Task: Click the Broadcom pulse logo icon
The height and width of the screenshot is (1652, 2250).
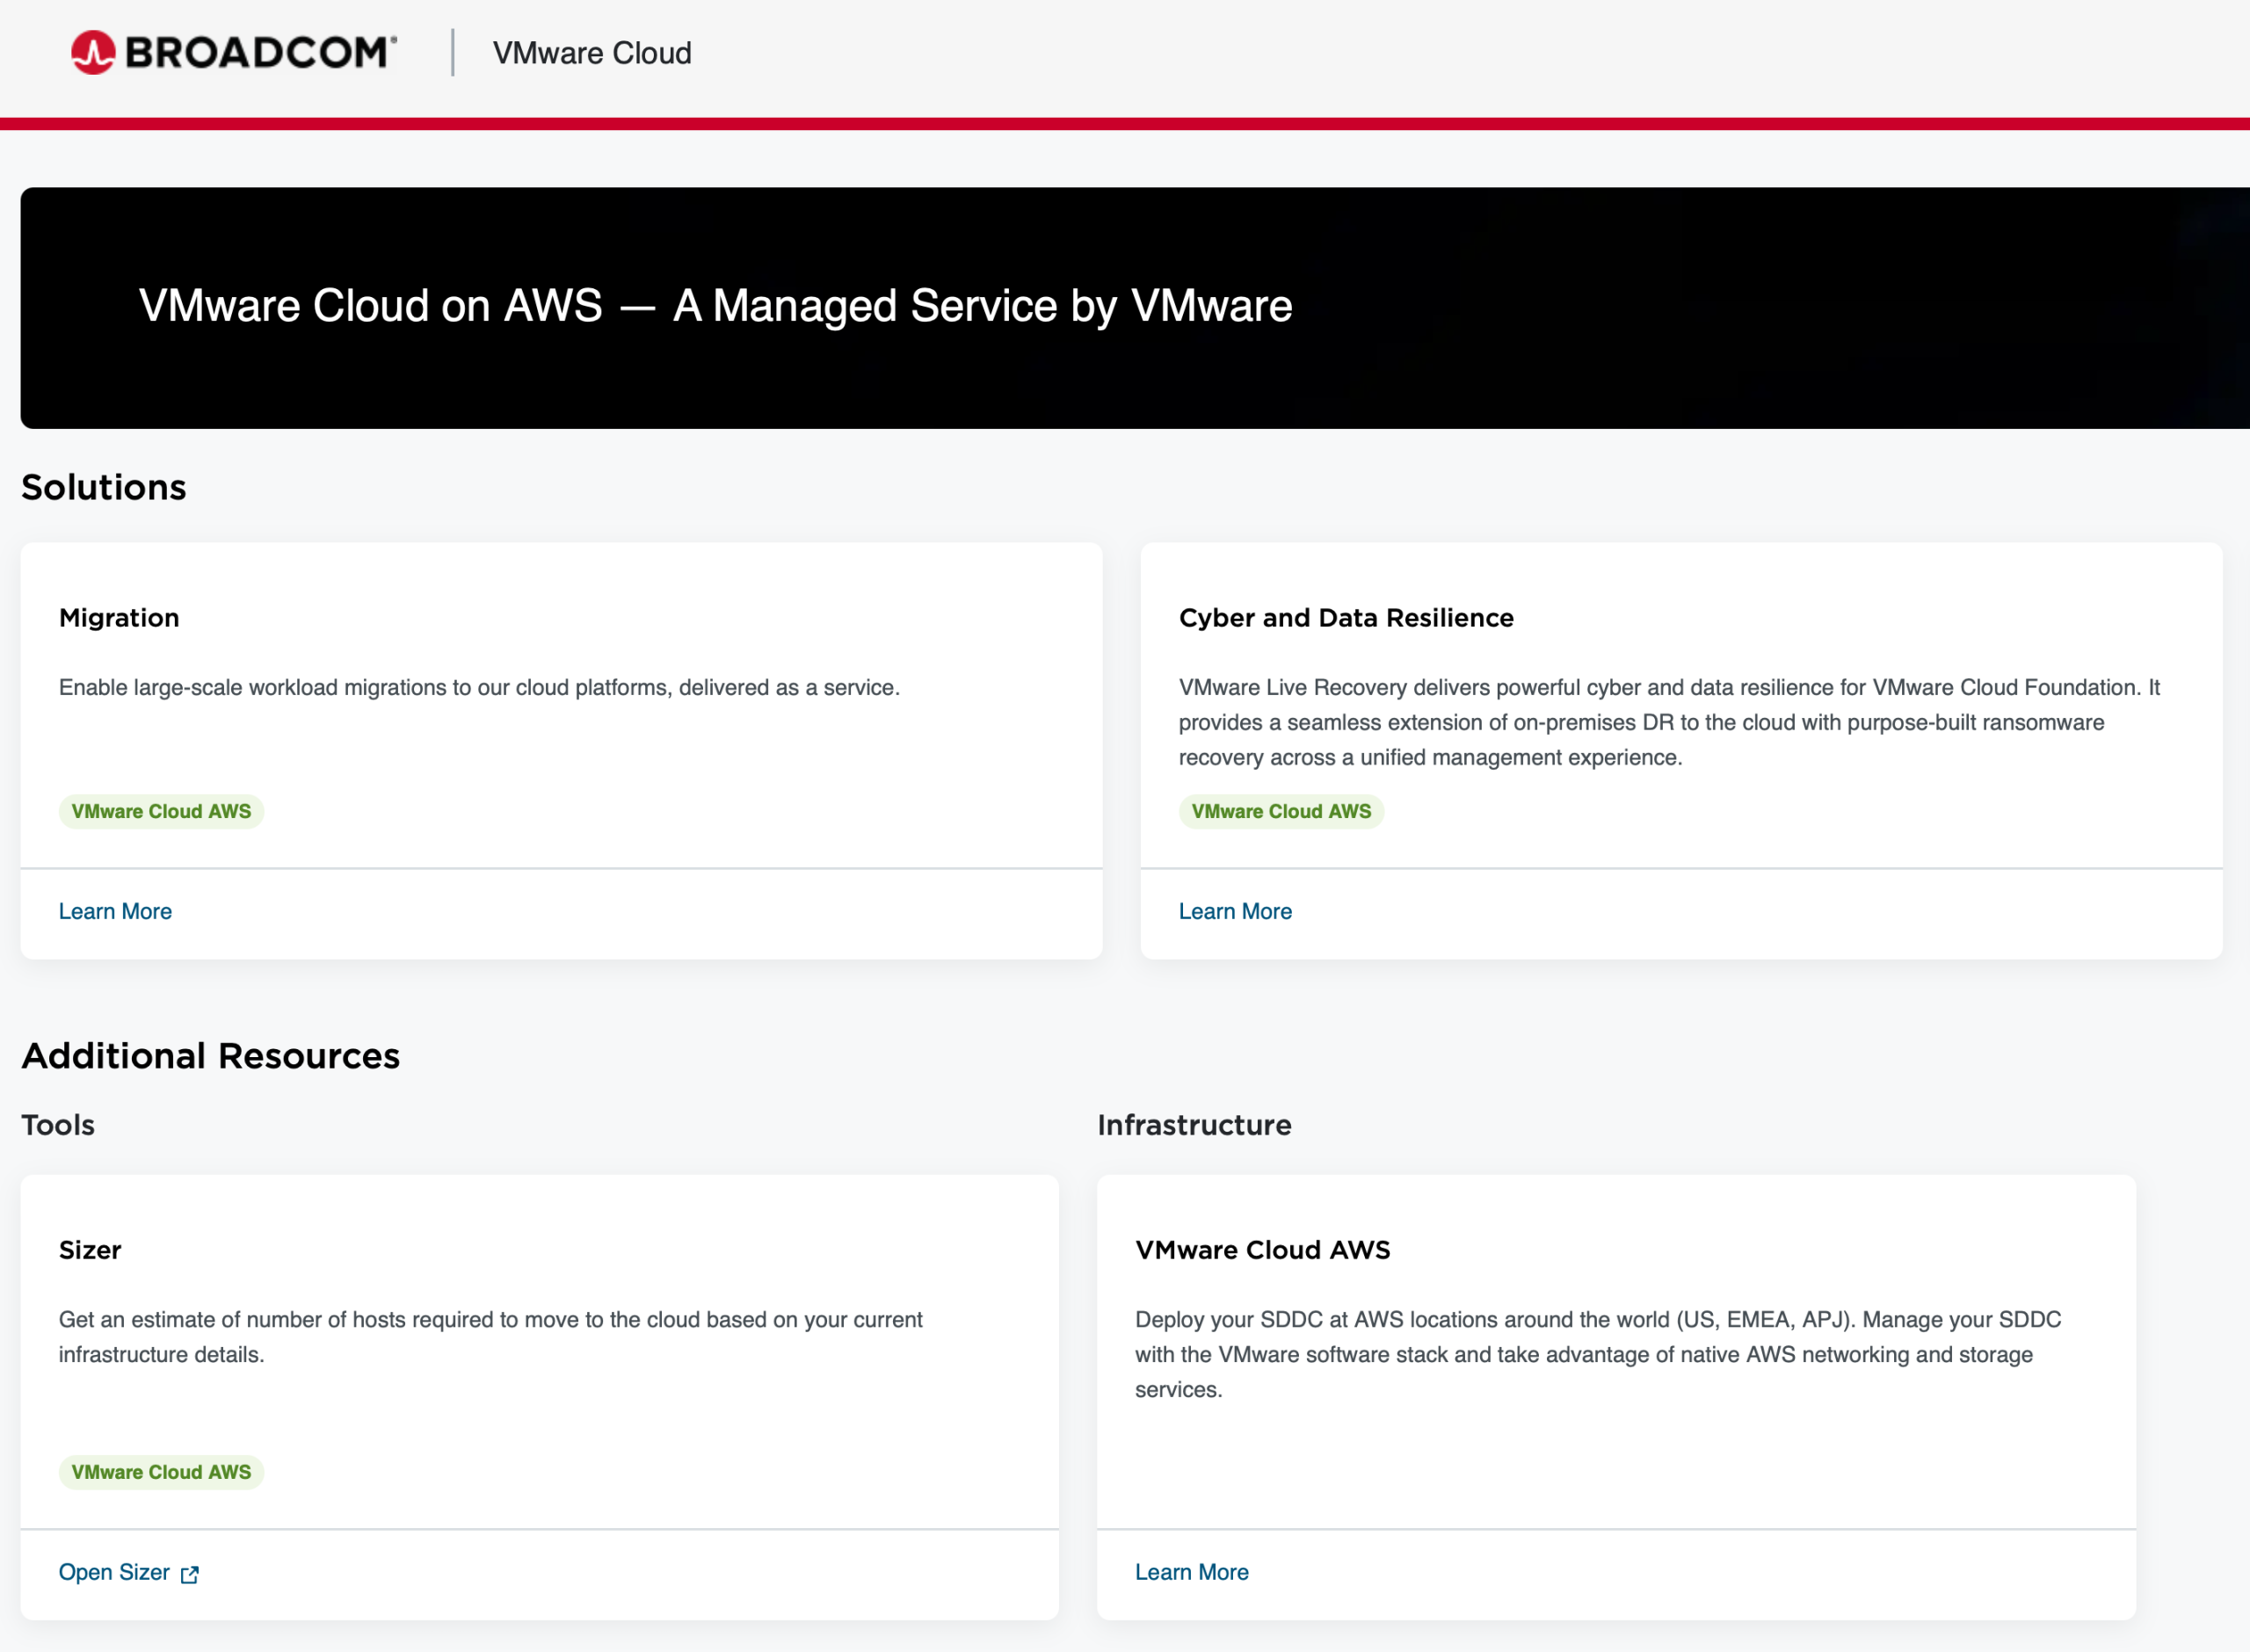Action: (x=93, y=53)
